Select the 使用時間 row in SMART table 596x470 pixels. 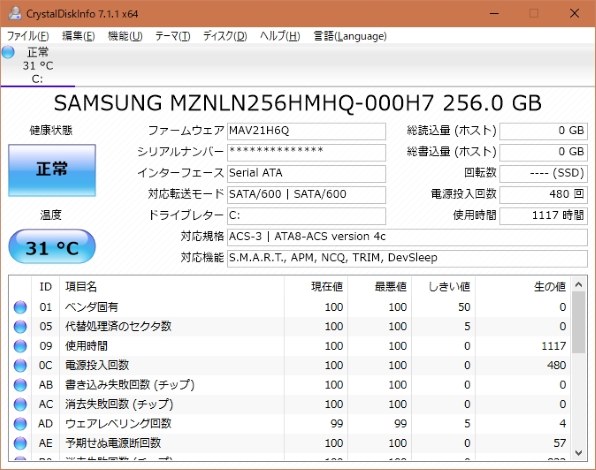click(289, 346)
